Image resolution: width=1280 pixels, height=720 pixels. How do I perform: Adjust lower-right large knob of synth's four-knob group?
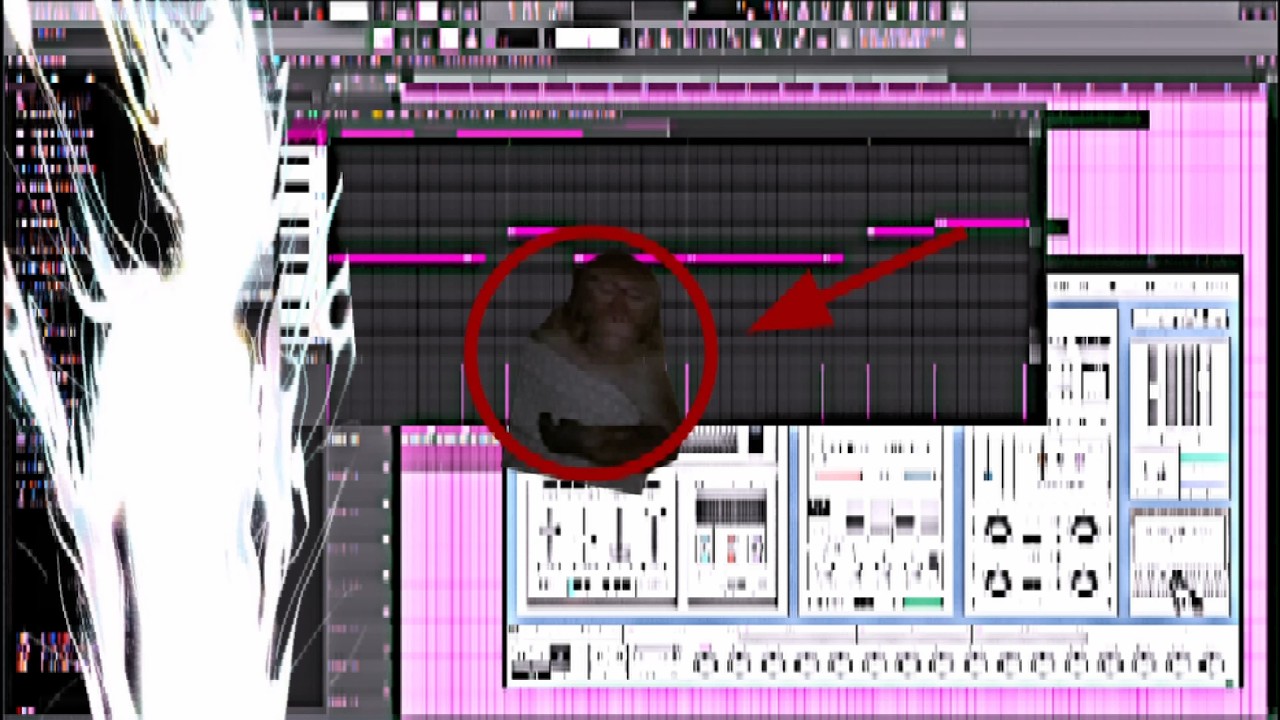(1084, 581)
